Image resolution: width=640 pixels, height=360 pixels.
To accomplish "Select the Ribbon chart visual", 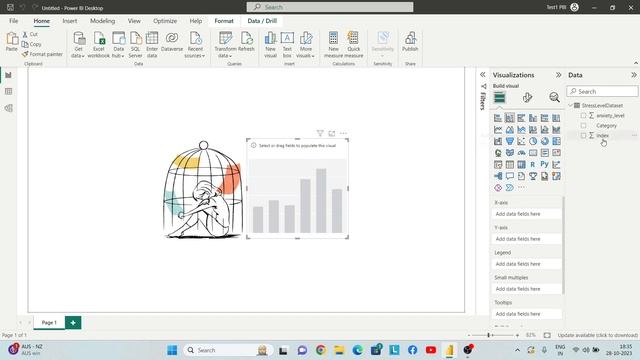I will pos(556,129).
